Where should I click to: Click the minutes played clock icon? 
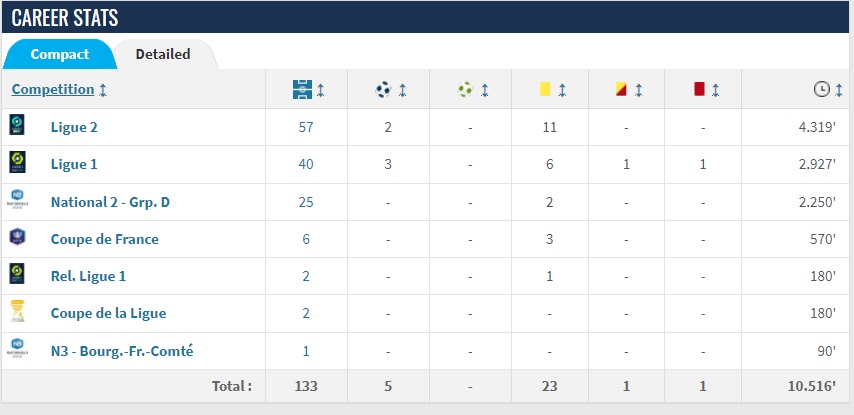[821, 89]
